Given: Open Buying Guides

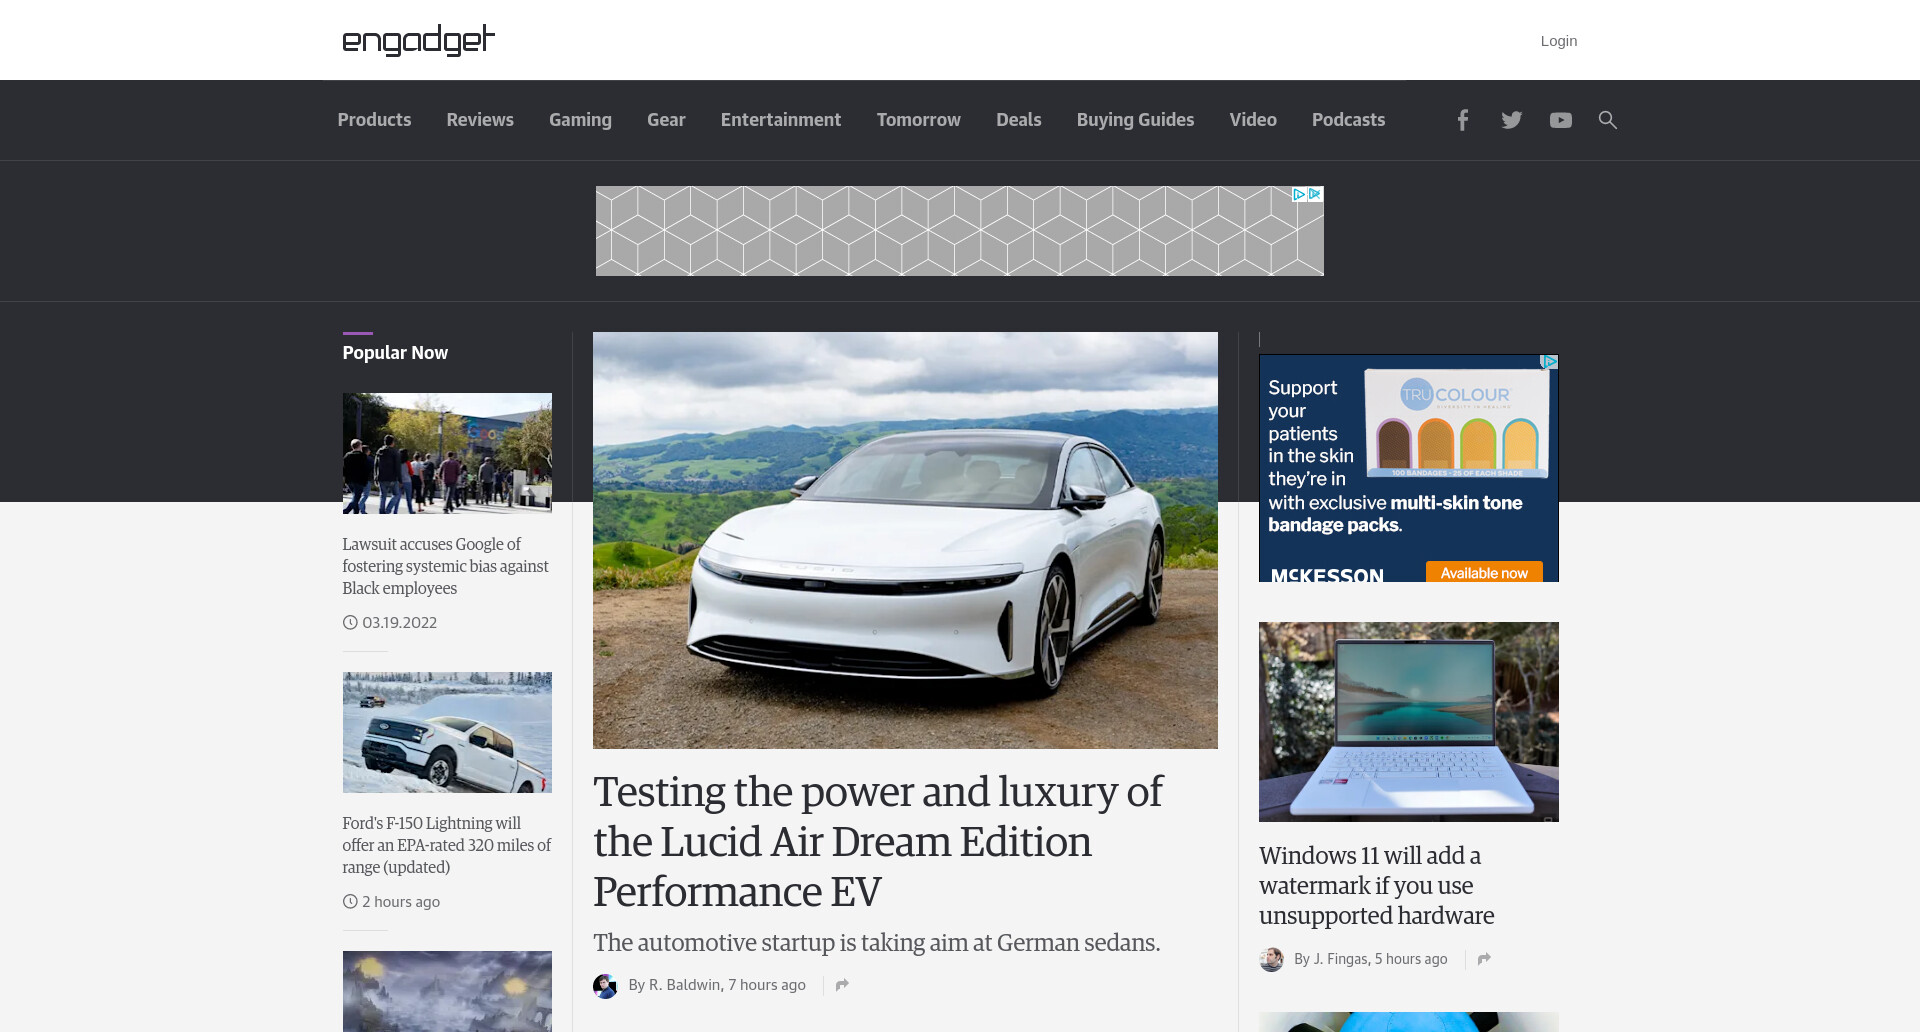Looking at the screenshot, I should [x=1135, y=120].
